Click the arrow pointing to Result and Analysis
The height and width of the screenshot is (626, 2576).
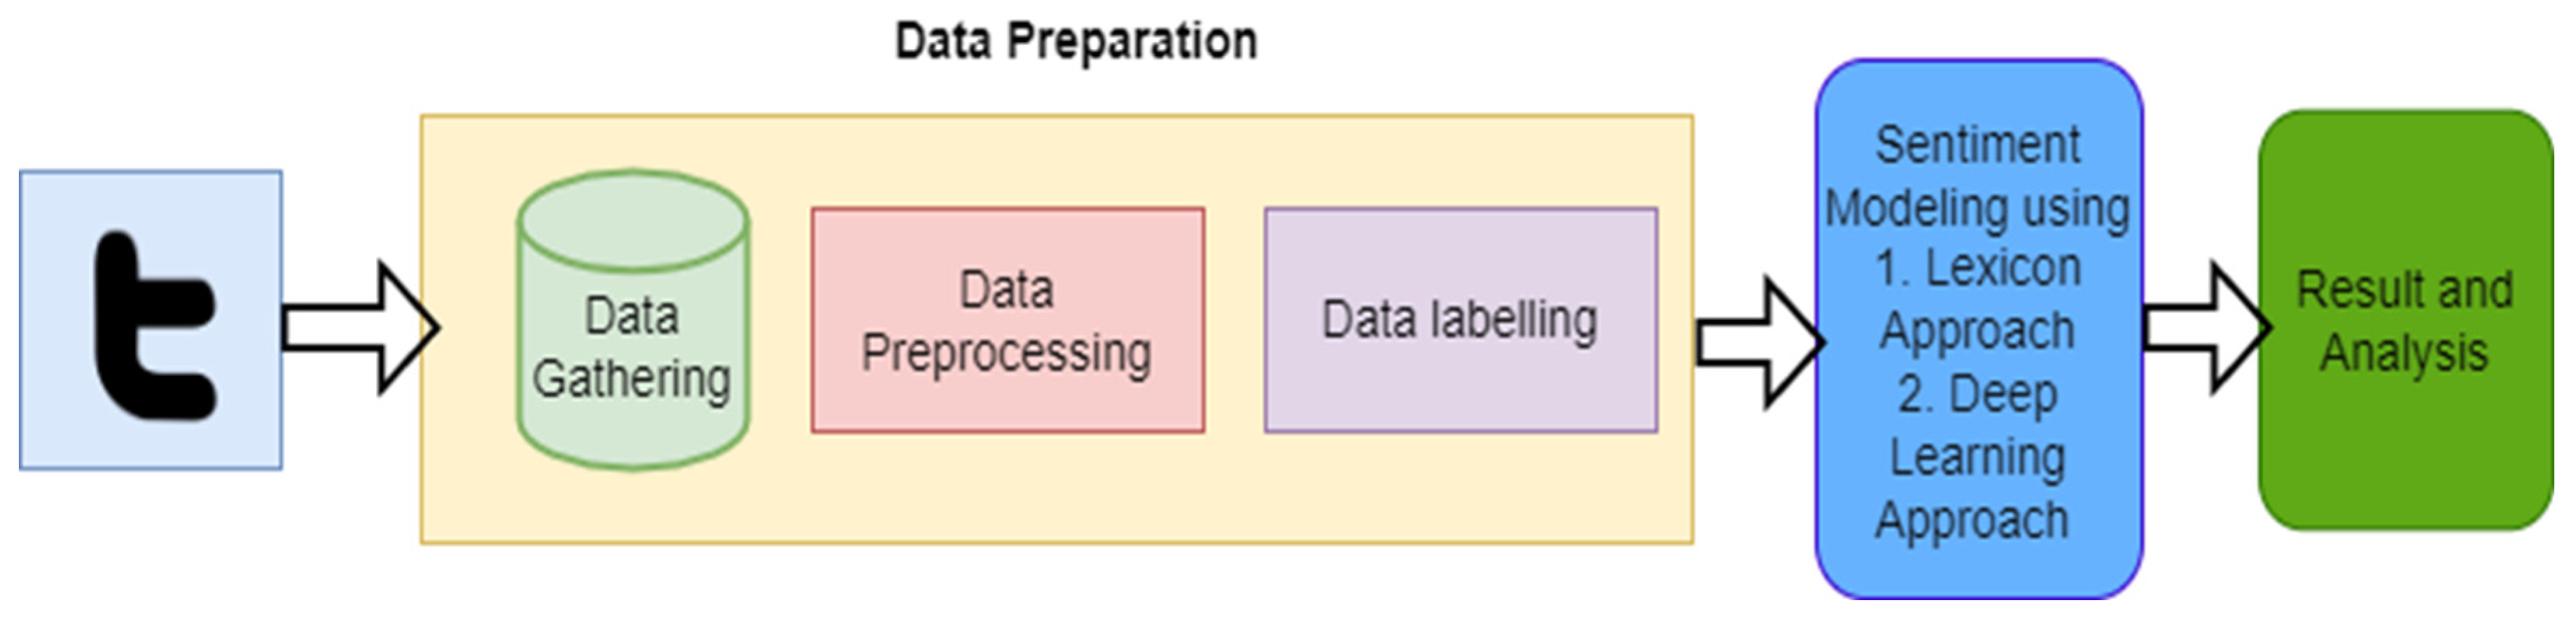coord(2205,327)
